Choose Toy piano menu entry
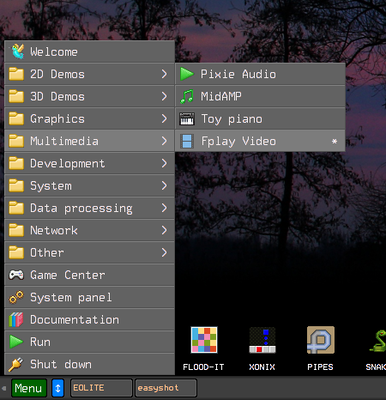 (x=260, y=119)
